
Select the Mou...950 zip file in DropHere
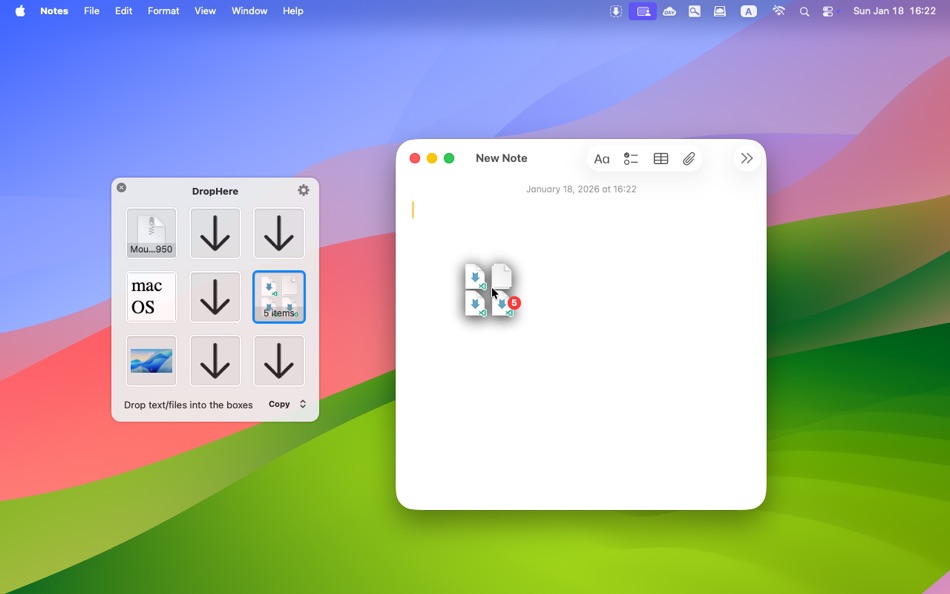coord(151,233)
